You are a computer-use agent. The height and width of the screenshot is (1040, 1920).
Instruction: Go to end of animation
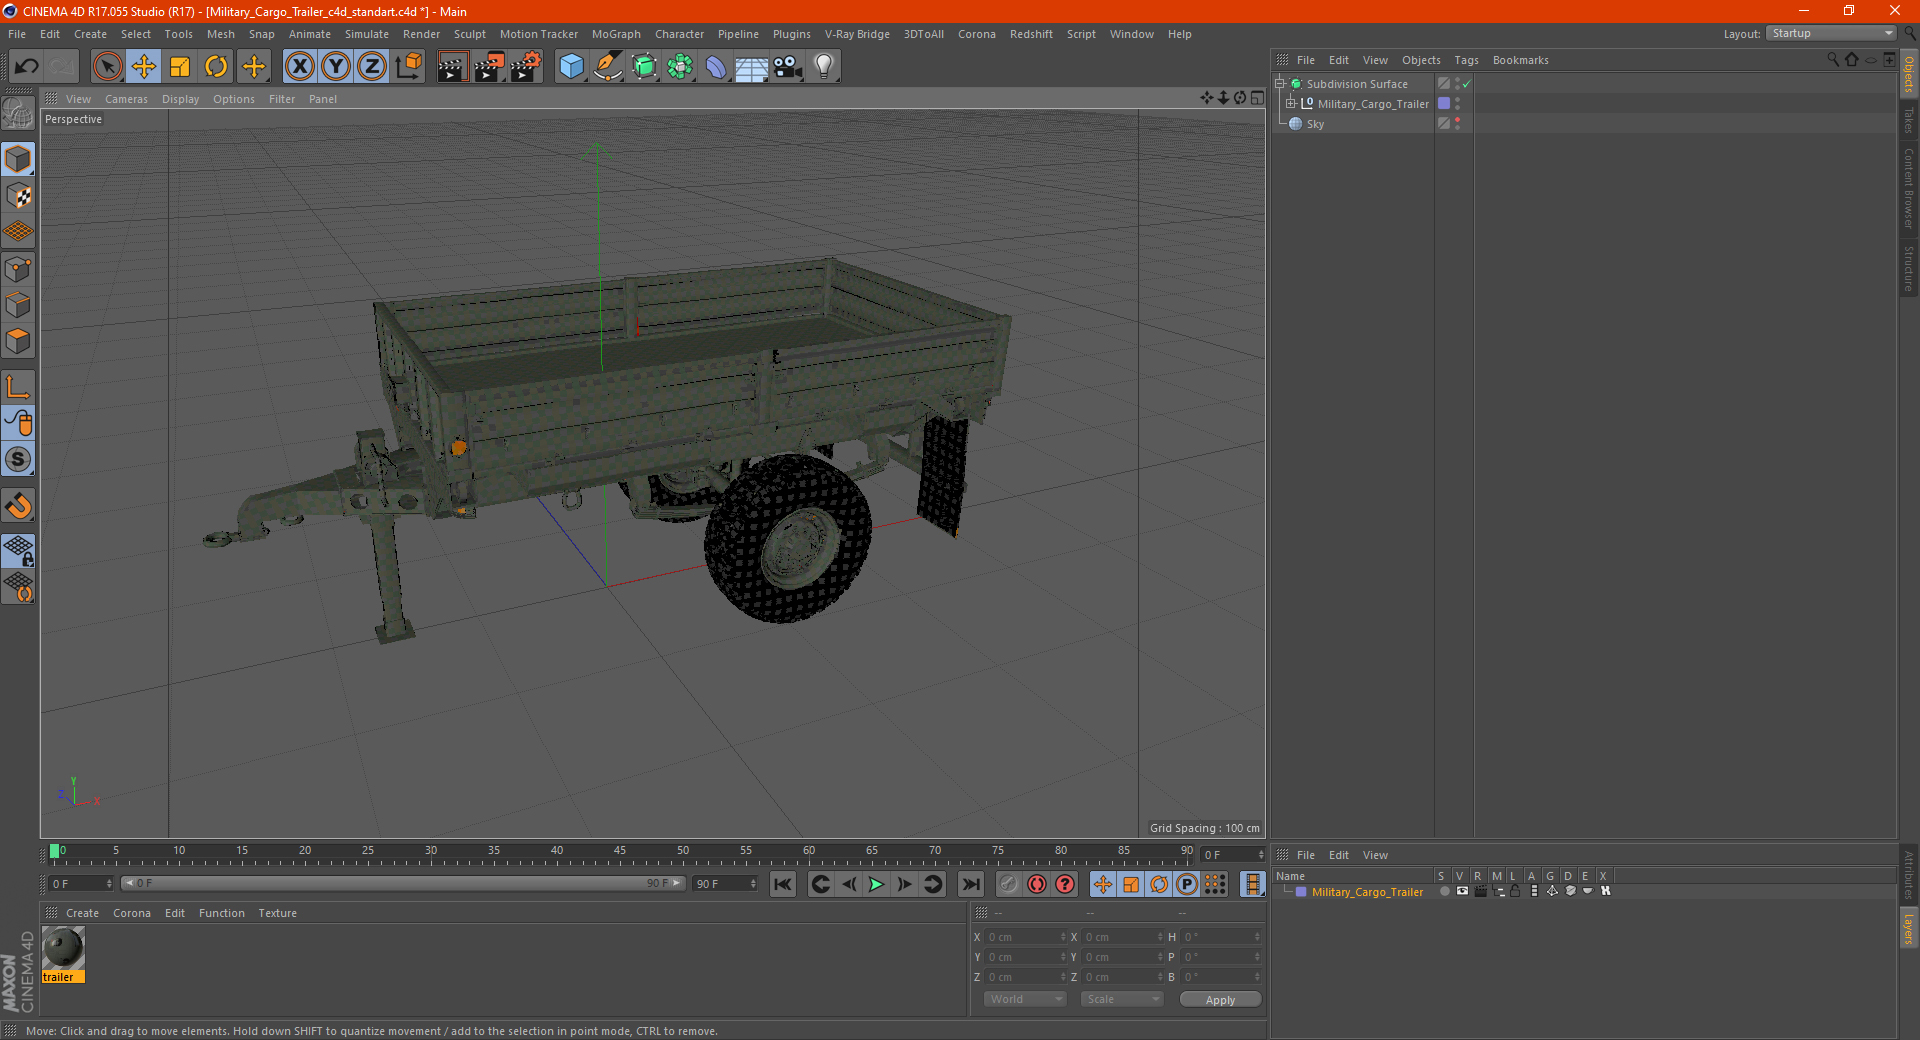tap(970, 884)
